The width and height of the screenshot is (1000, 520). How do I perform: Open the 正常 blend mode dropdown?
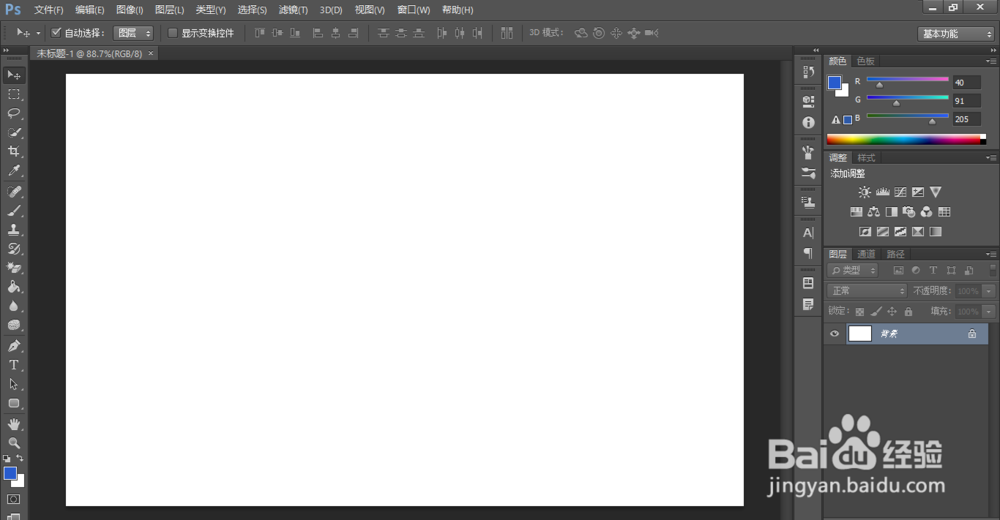coord(867,291)
